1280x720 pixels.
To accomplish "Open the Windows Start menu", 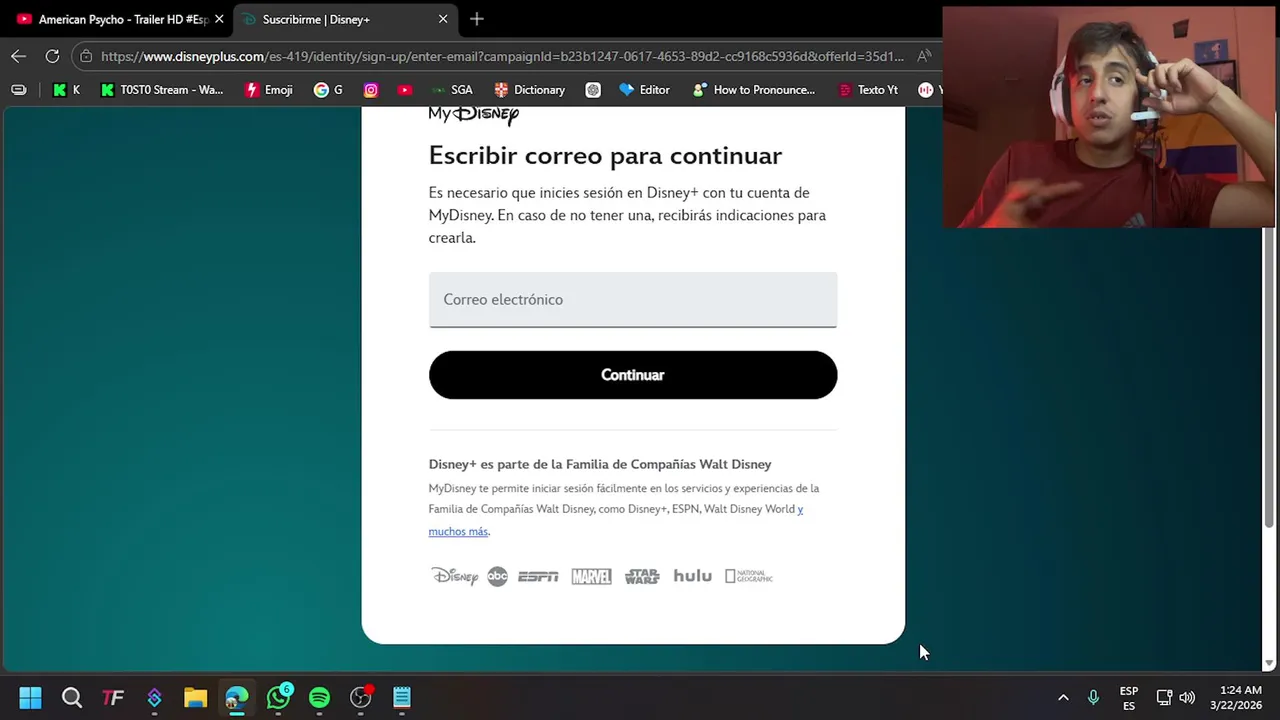I will click(30, 697).
